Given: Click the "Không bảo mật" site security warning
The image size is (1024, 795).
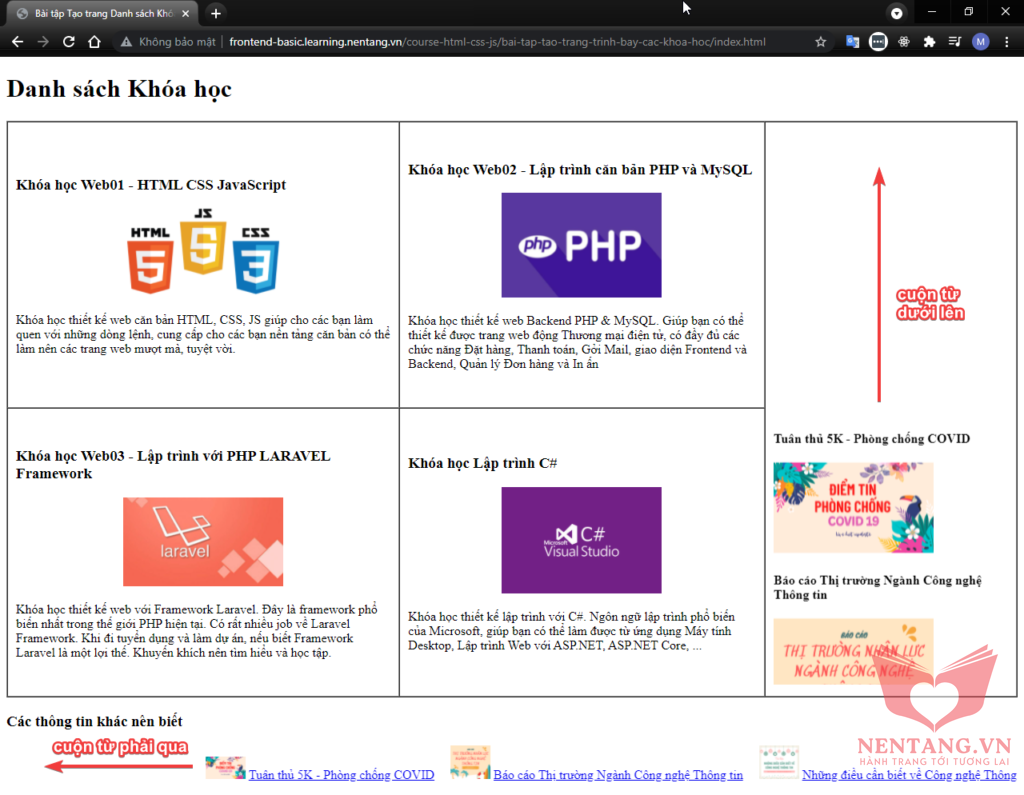Looking at the screenshot, I should 168,42.
